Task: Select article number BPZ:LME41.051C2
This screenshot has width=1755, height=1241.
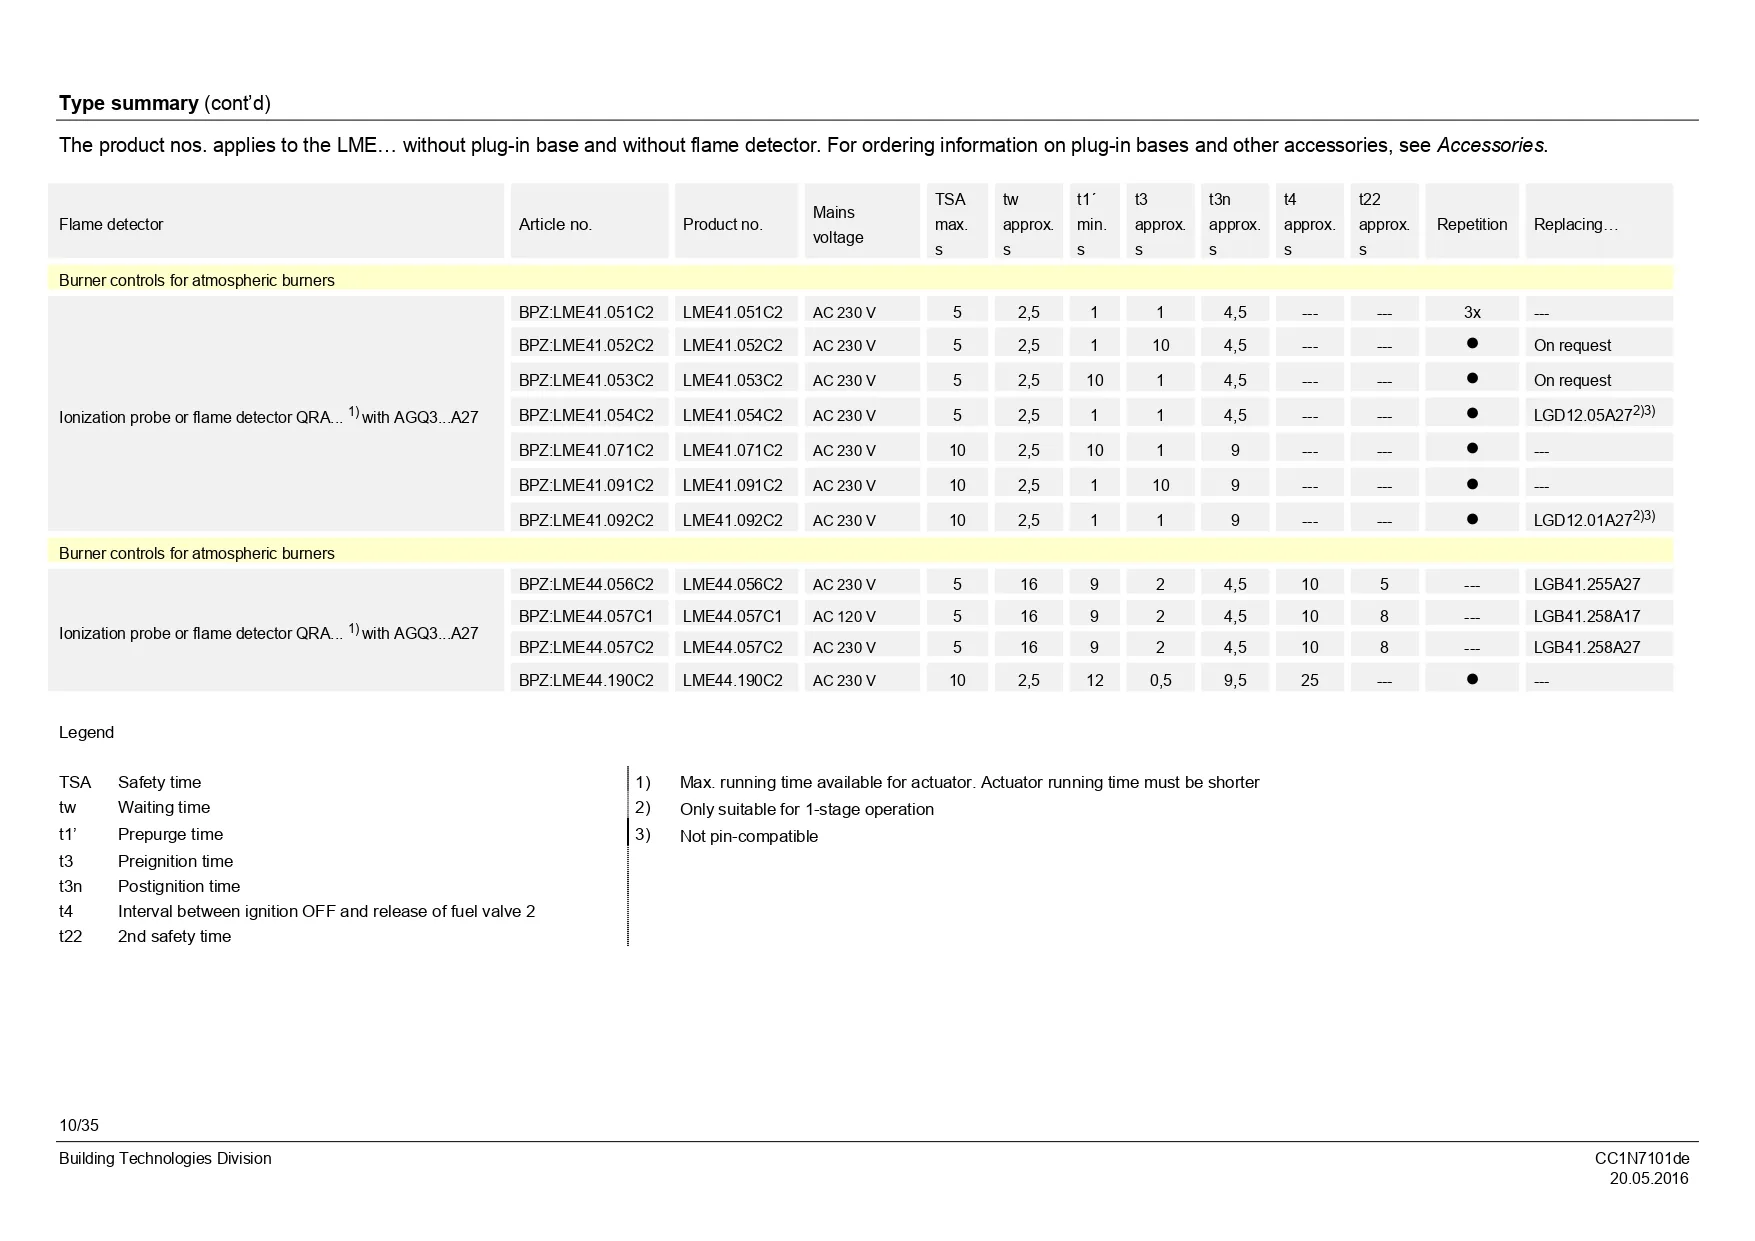Action: [586, 312]
